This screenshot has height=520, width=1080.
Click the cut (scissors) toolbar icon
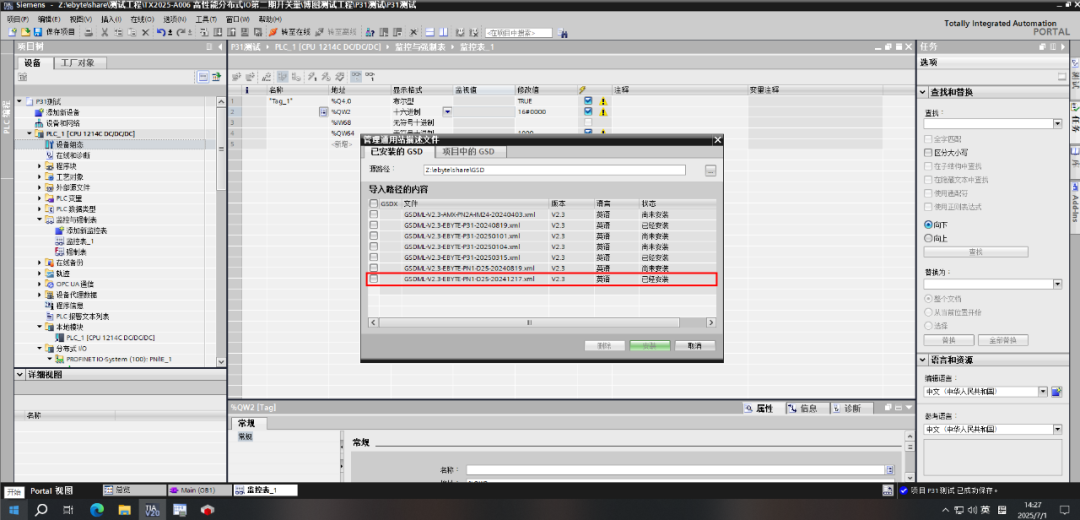point(105,32)
